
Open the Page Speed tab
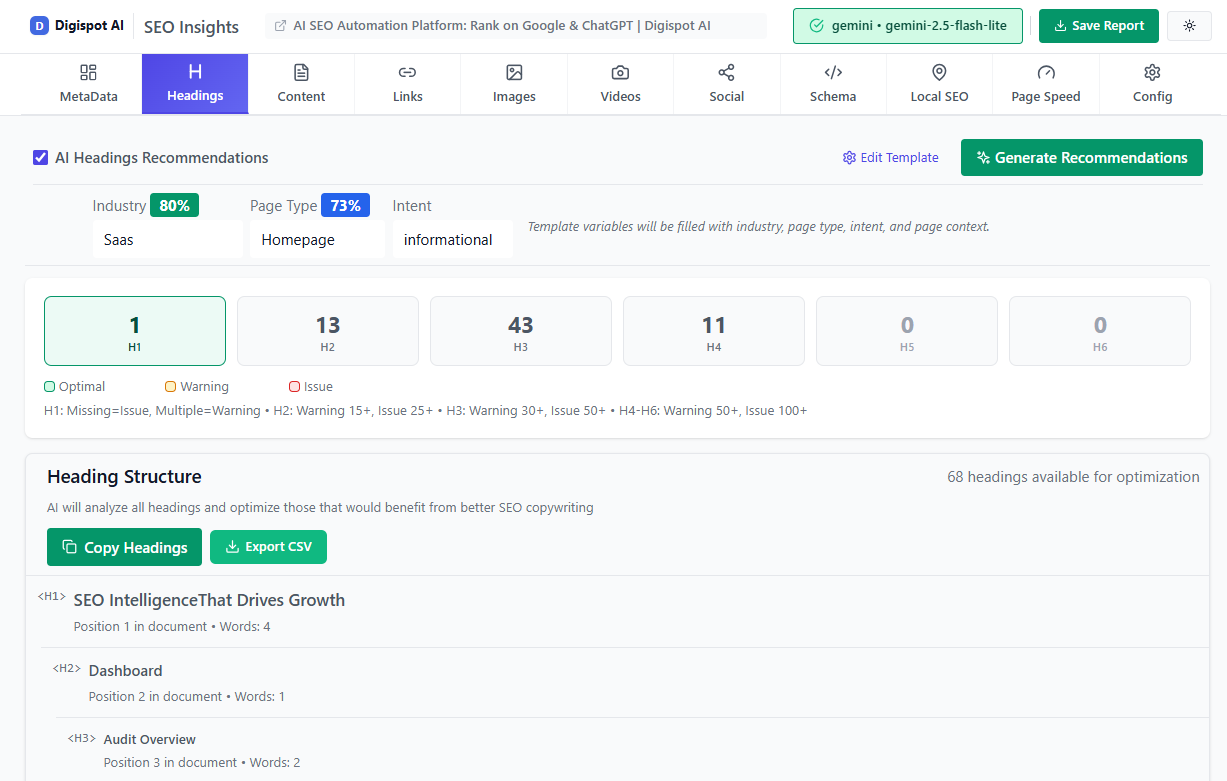1046,84
